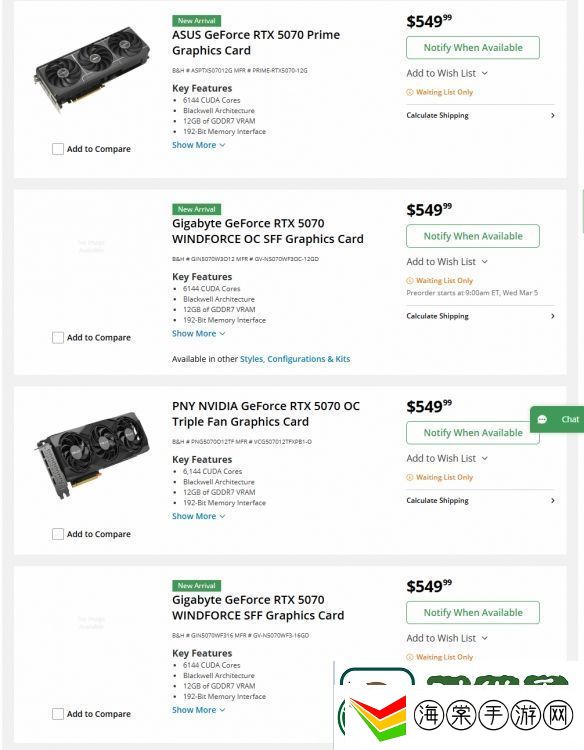Expand Show More under PNY card features
Screen dimensions: 584x750
198,516
